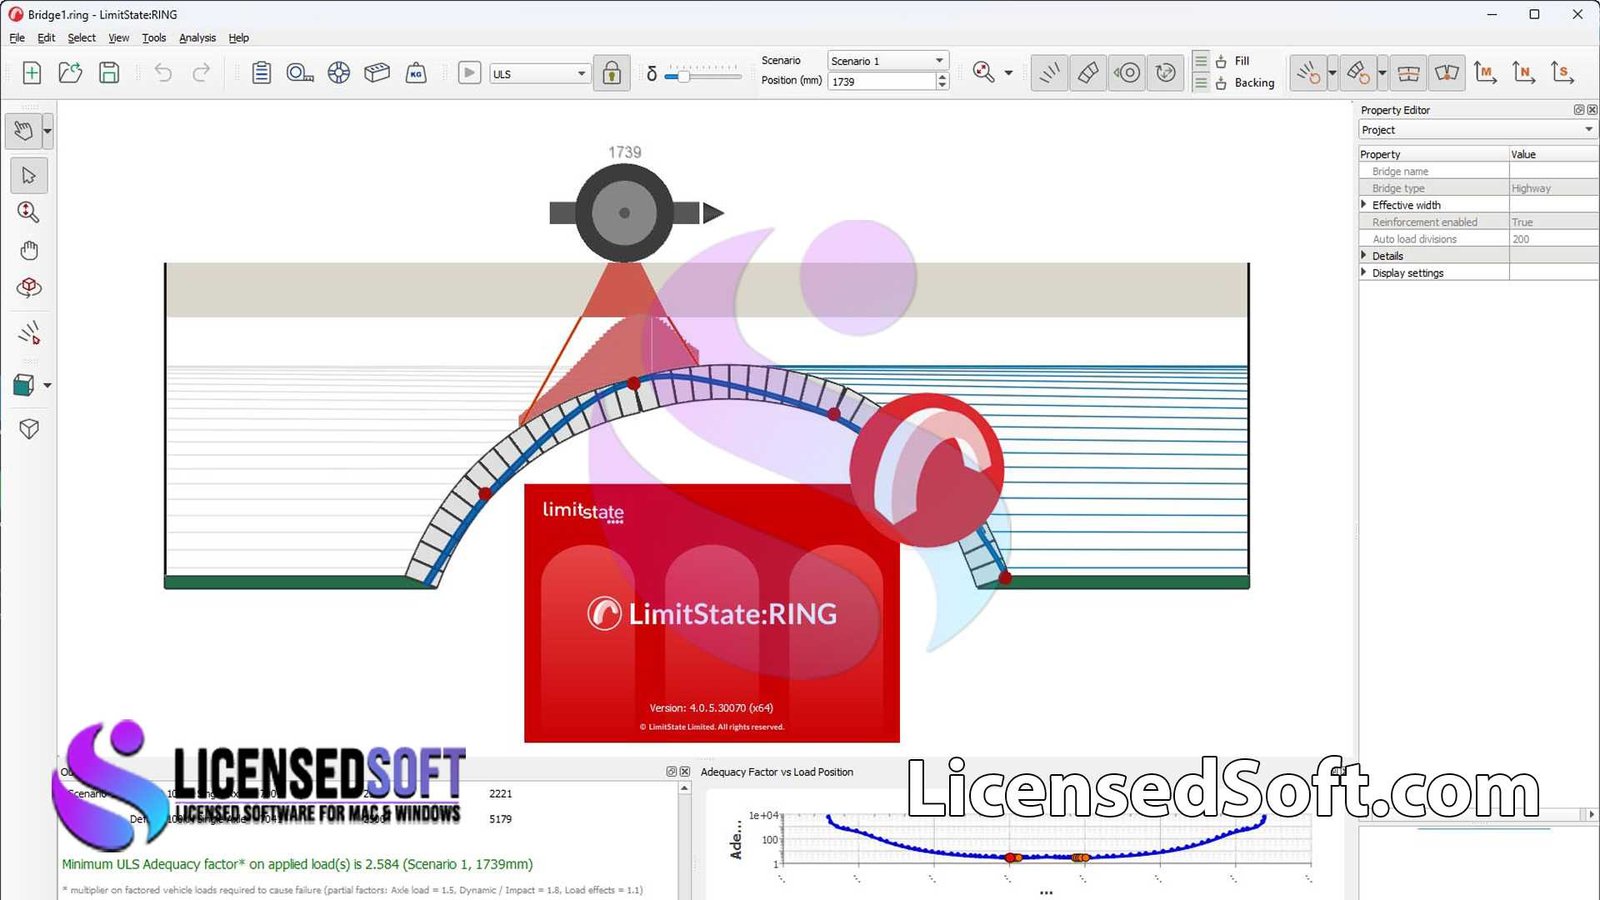
Task: Open dropdown beside block reset button
Action: point(1382,73)
